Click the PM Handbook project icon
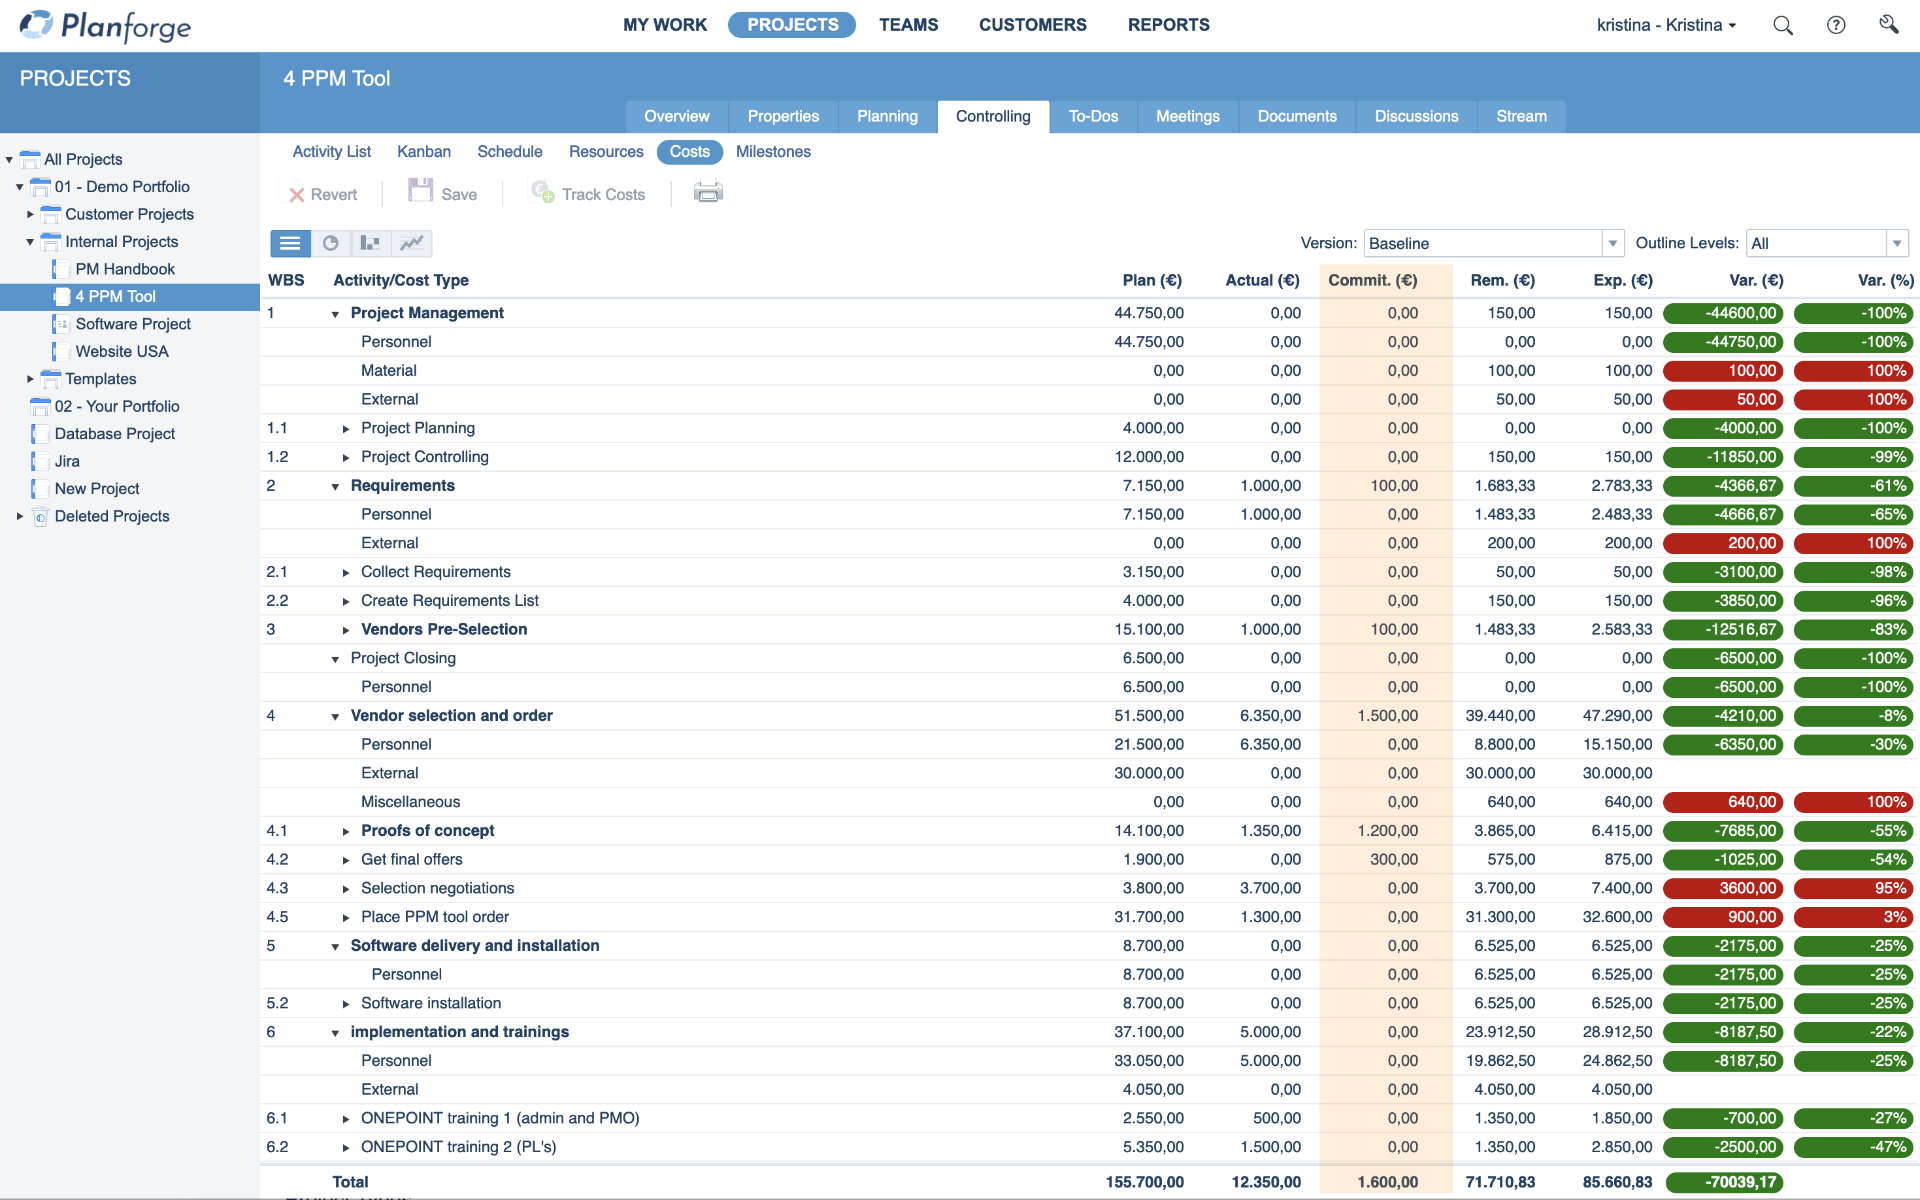1920x1200 pixels. point(60,269)
